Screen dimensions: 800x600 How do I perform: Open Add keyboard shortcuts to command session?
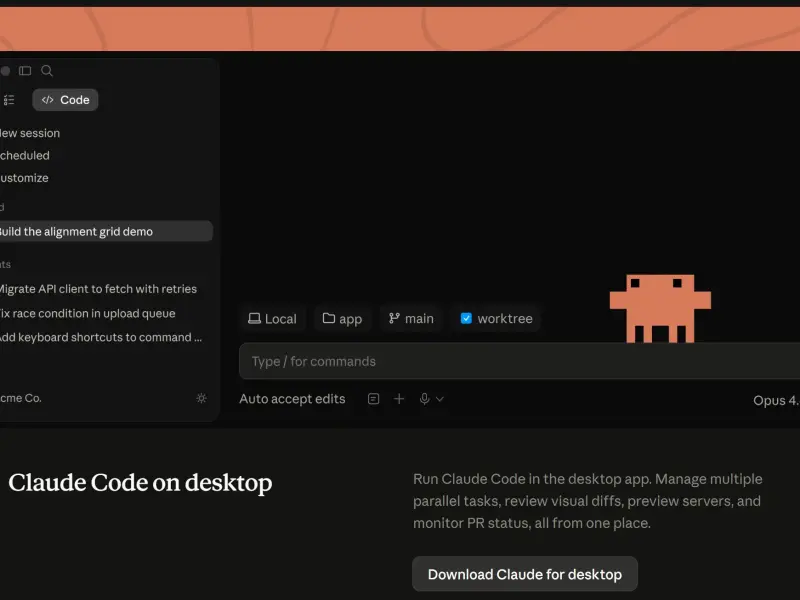pyautogui.click(x=101, y=337)
